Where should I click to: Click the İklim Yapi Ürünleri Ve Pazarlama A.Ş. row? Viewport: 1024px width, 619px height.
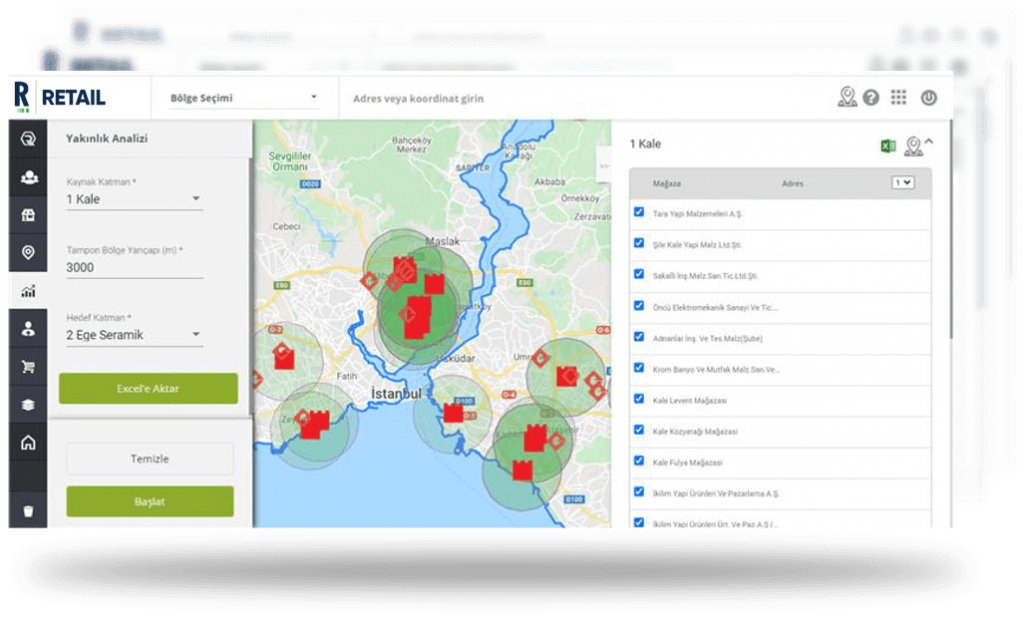[780, 494]
